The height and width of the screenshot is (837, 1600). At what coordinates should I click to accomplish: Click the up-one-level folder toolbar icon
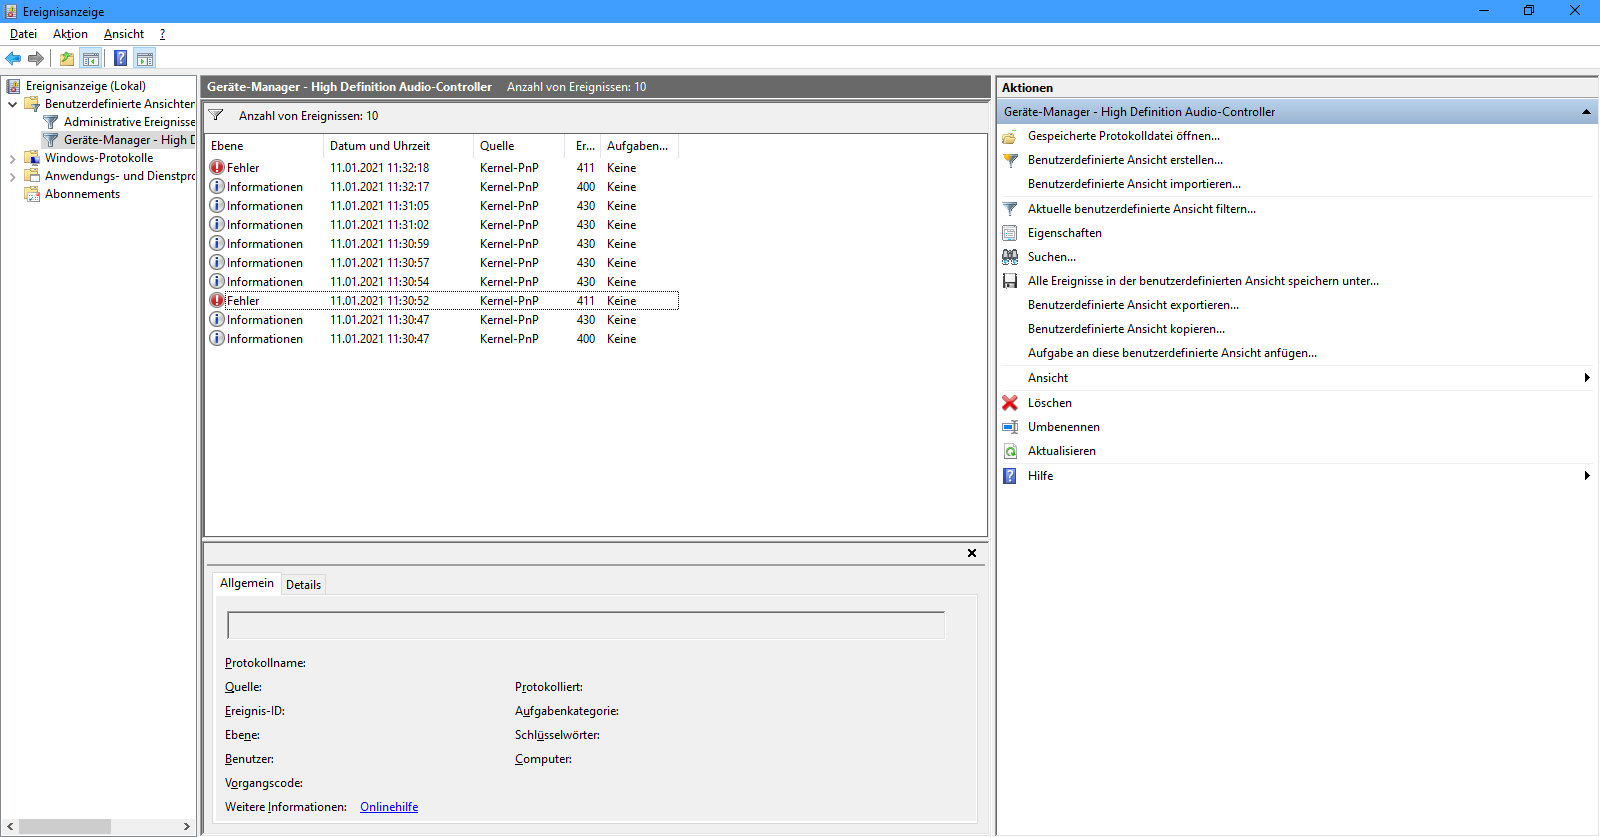[67, 58]
